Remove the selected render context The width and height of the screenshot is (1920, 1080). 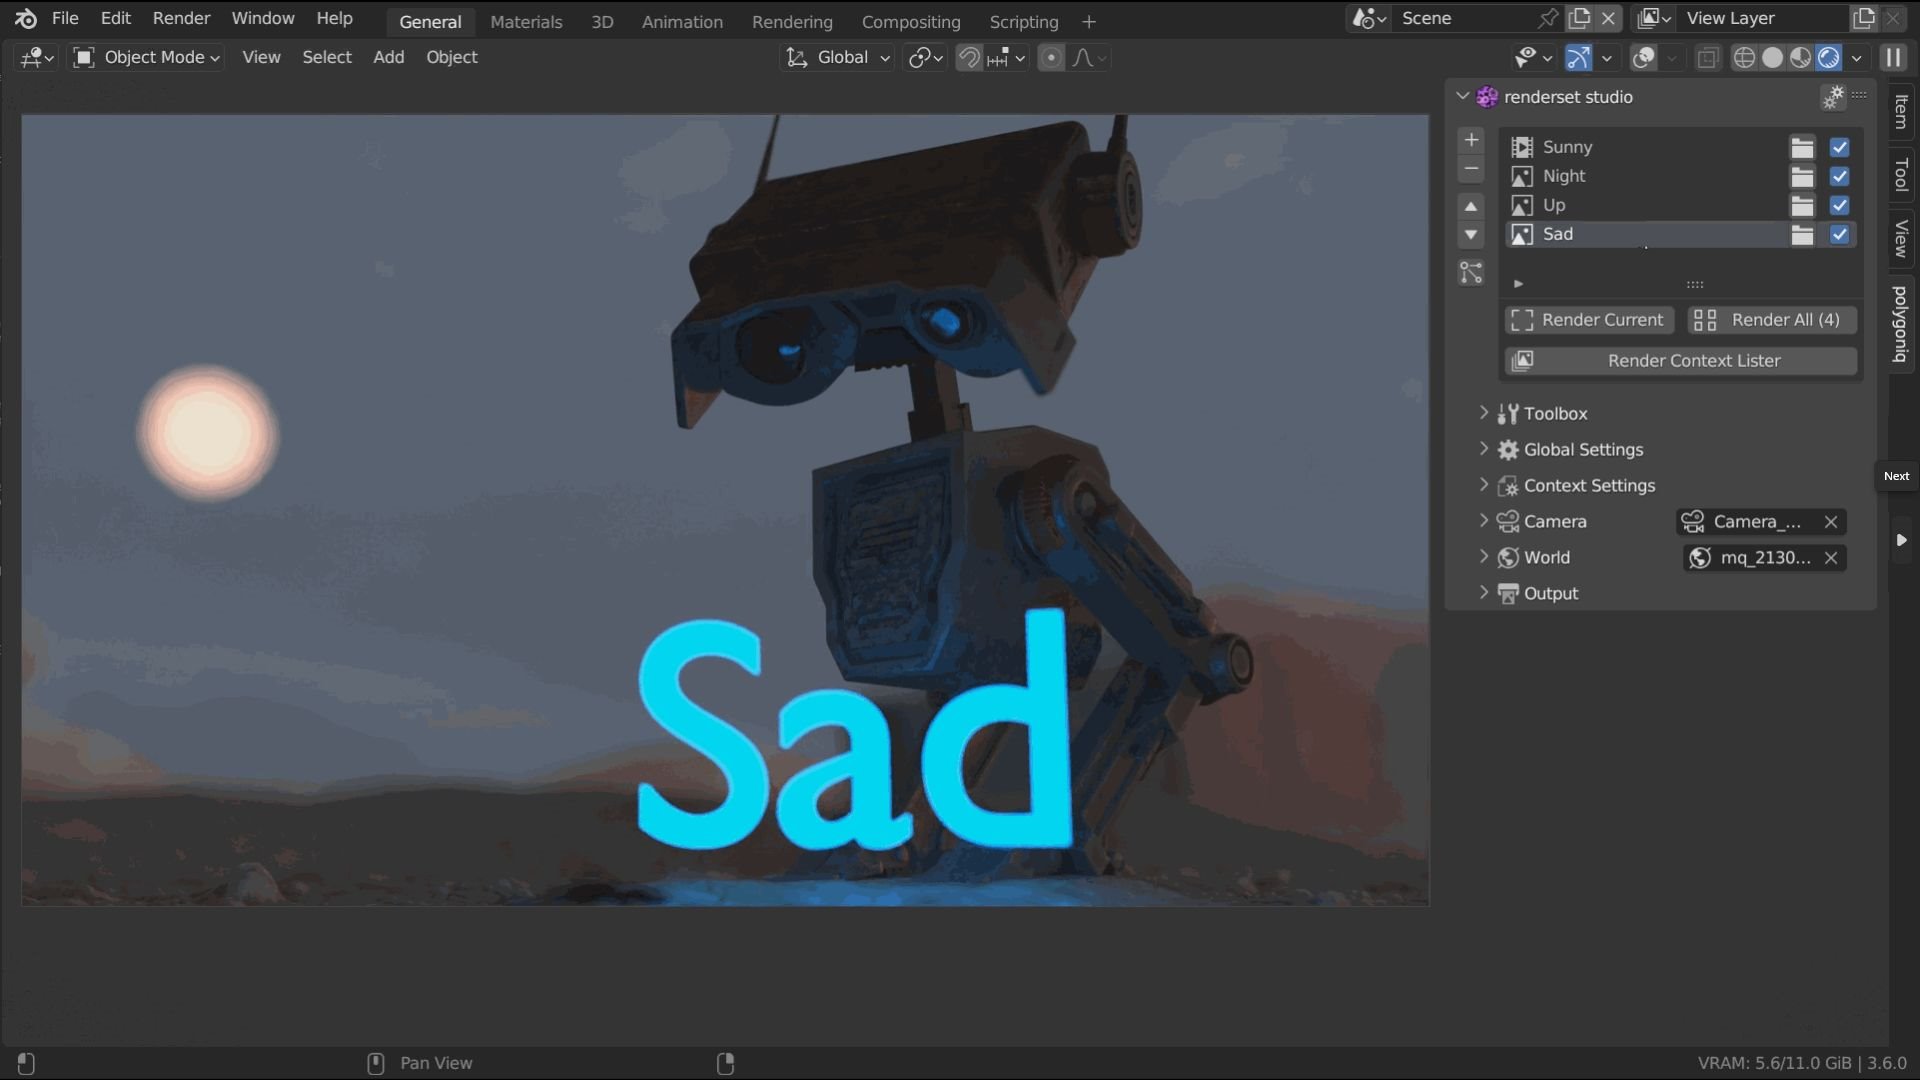[x=1471, y=169]
